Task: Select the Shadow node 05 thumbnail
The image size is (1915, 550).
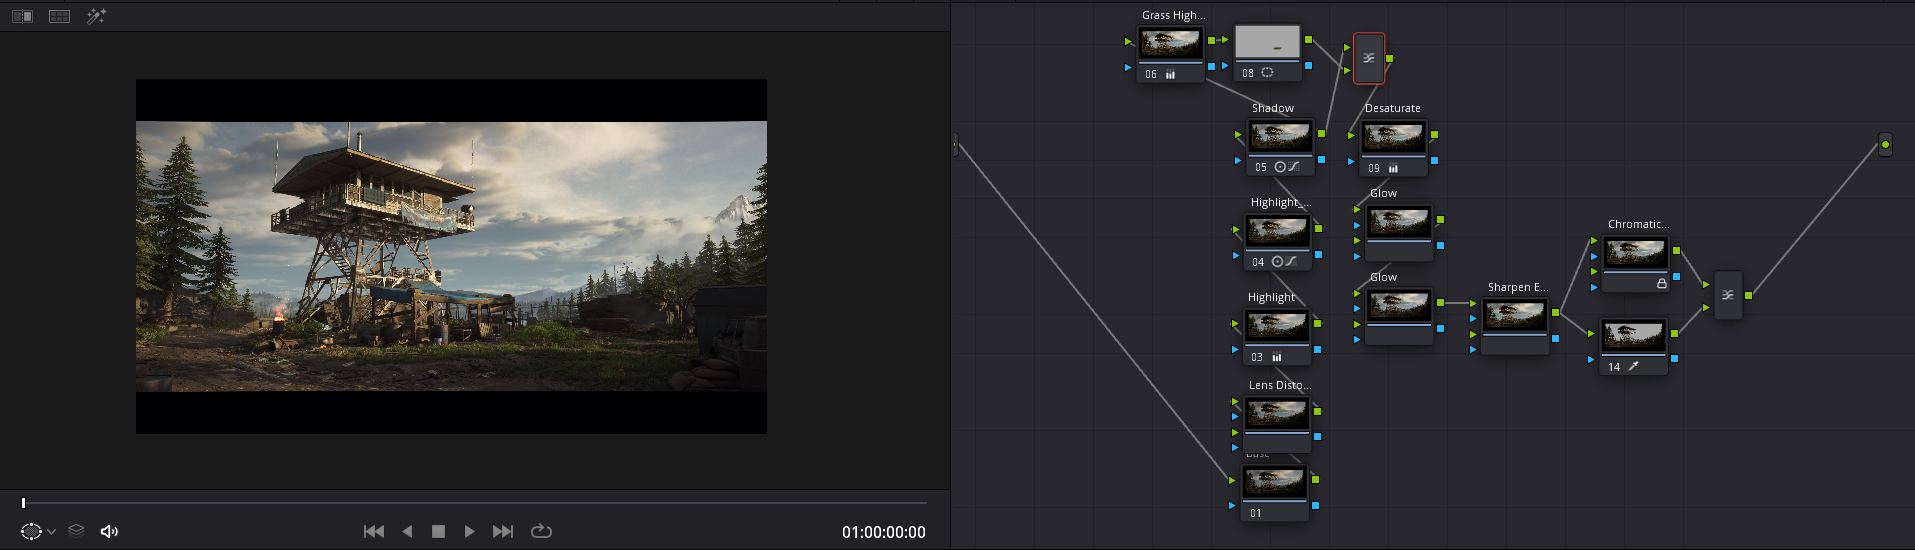Action: point(1280,136)
